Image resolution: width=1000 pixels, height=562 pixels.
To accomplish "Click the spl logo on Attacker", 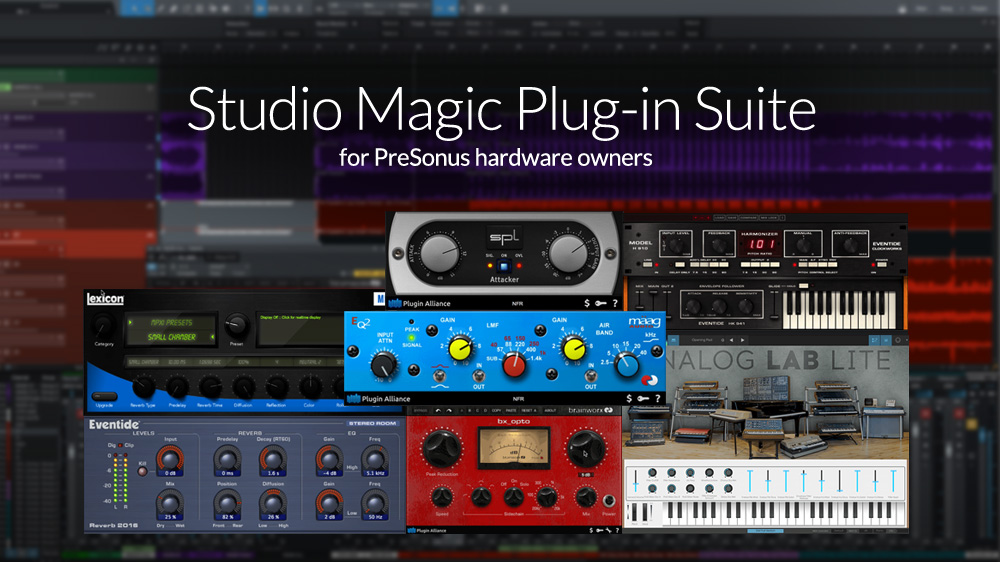I will coord(504,238).
